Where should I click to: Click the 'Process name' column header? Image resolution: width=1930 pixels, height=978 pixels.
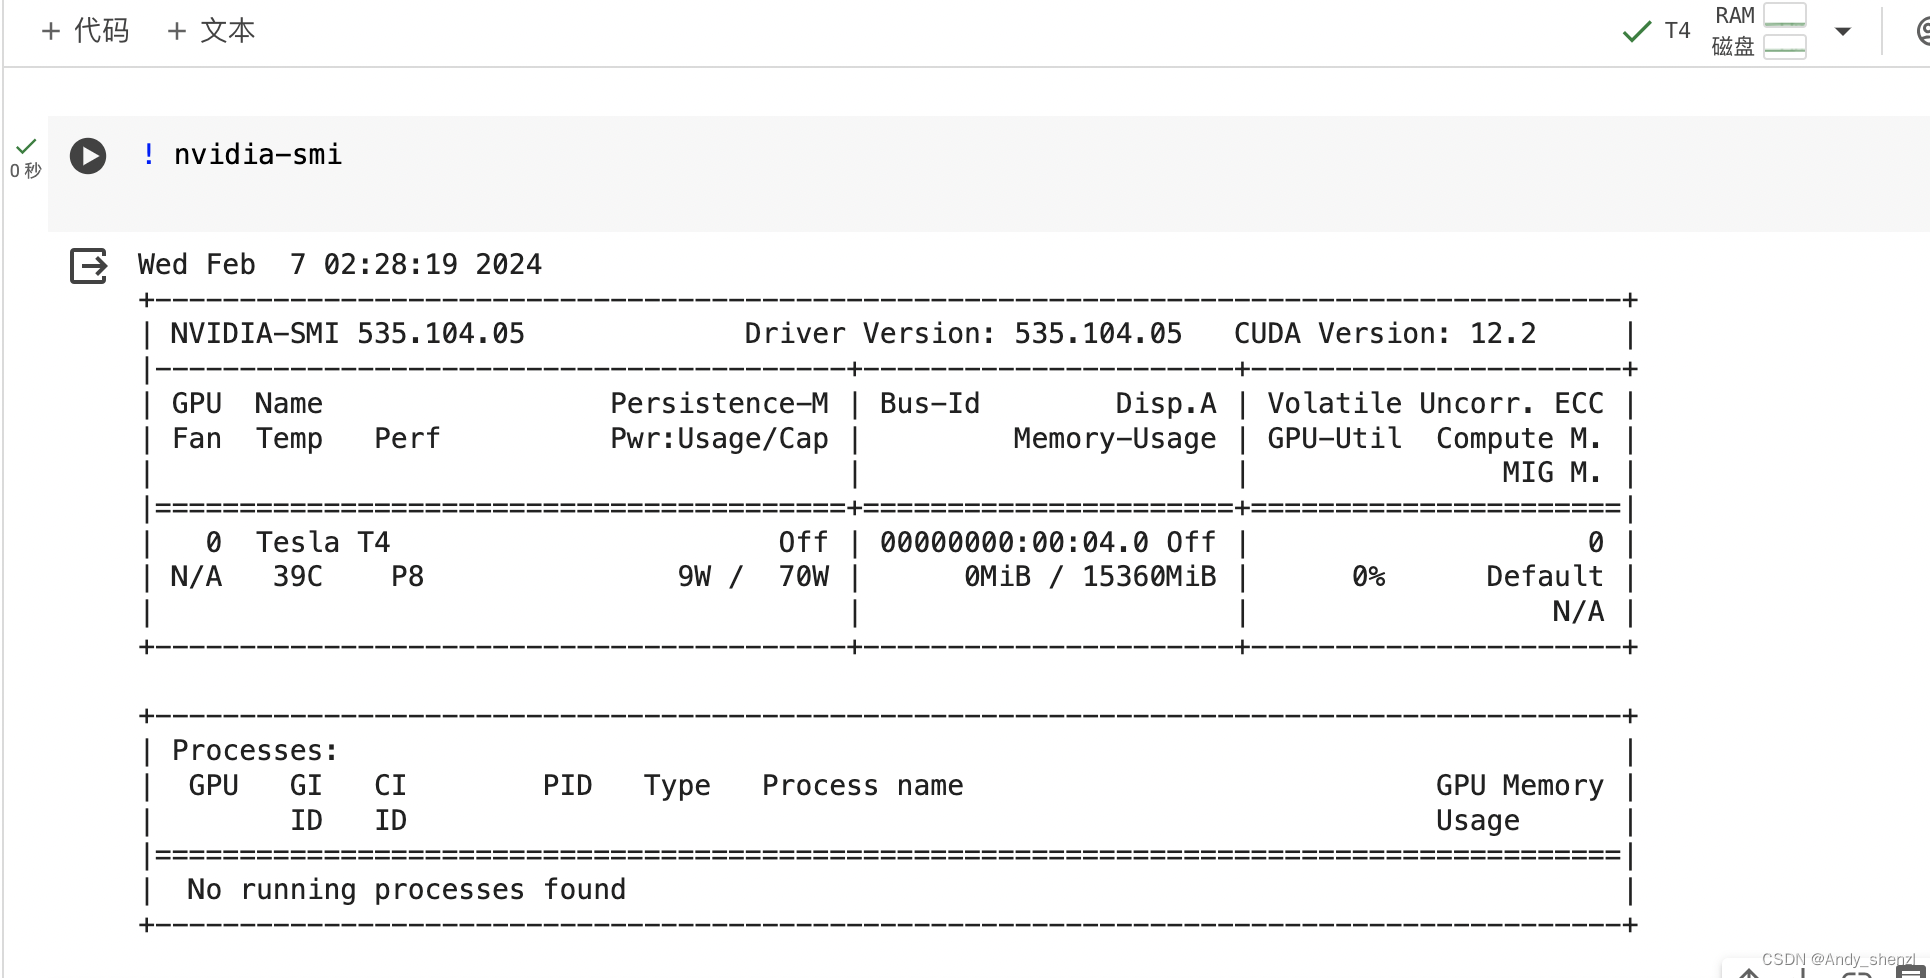(862, 785)
